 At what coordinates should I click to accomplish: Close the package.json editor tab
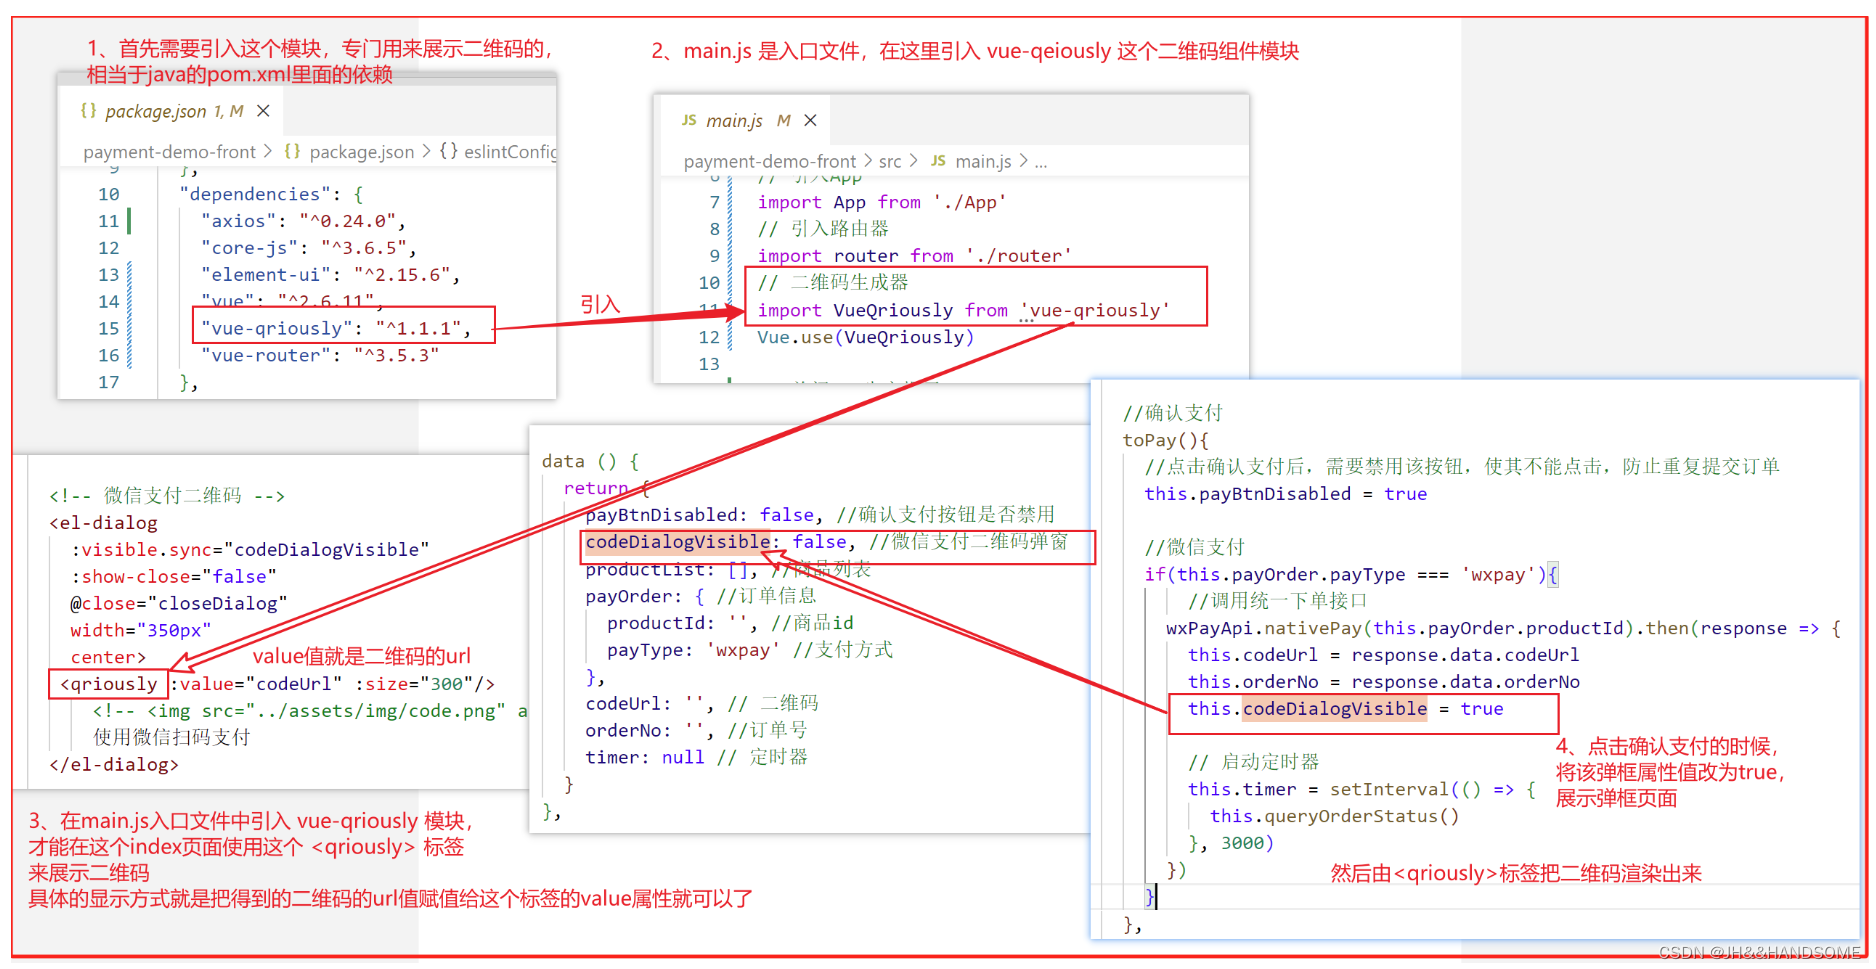[x=263, y=111]
